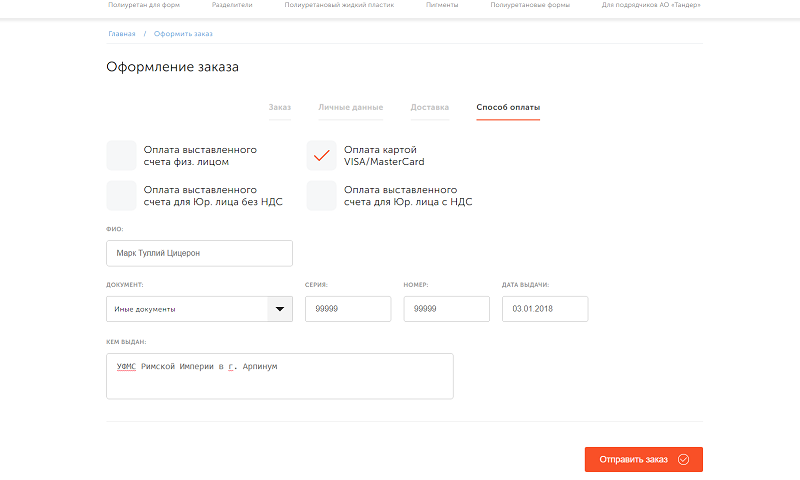Open 'Полиуретан для форм' menu item
Viewport: 800px width, 480px height.
(x=144, y=5)
